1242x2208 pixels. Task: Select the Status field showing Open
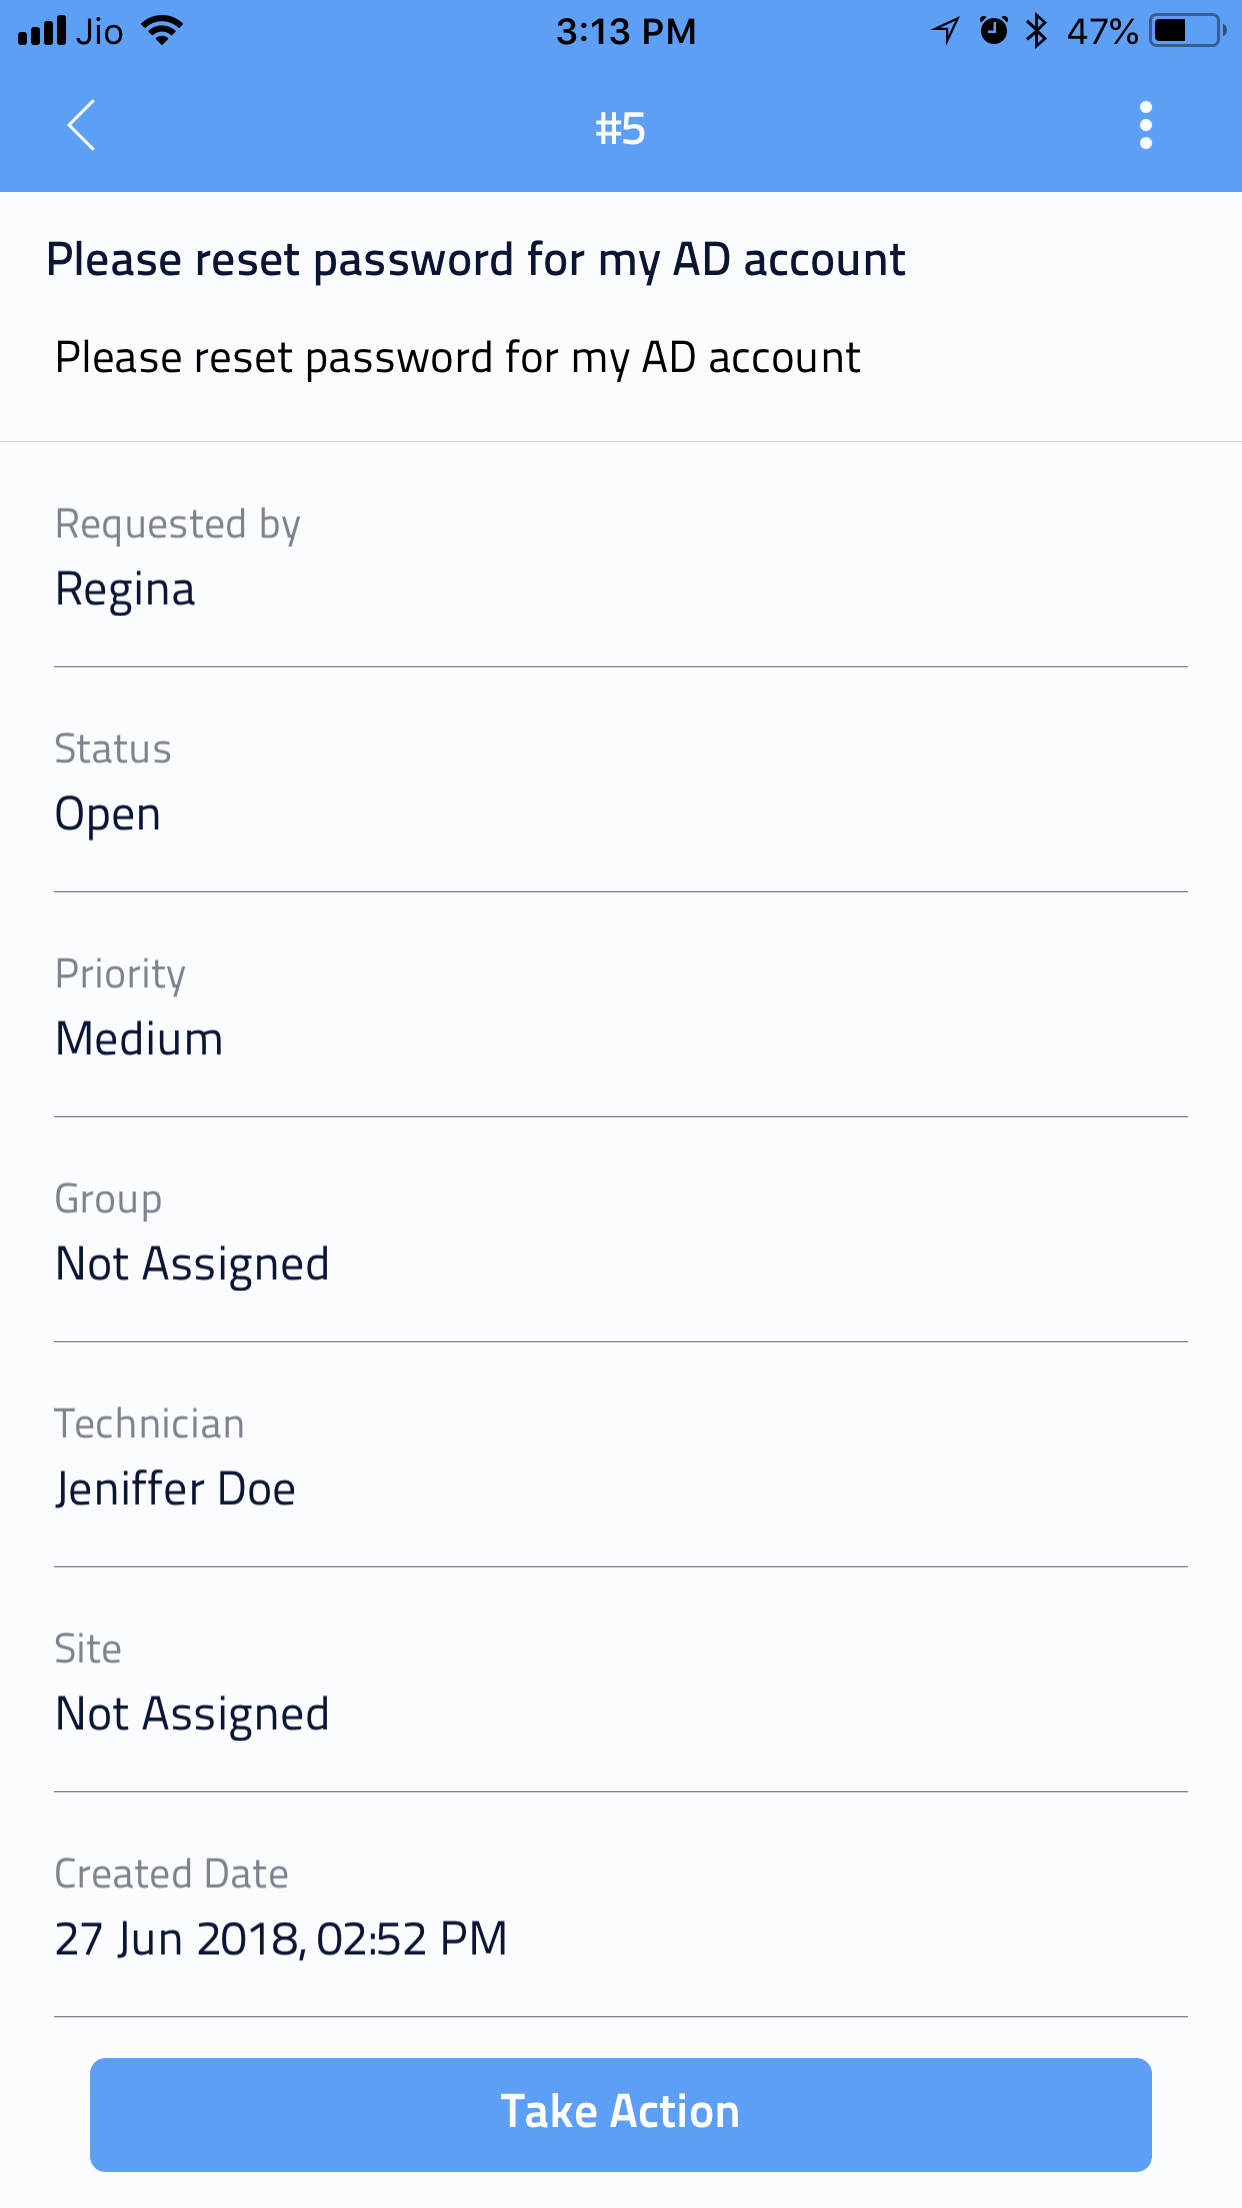(108, 813)
